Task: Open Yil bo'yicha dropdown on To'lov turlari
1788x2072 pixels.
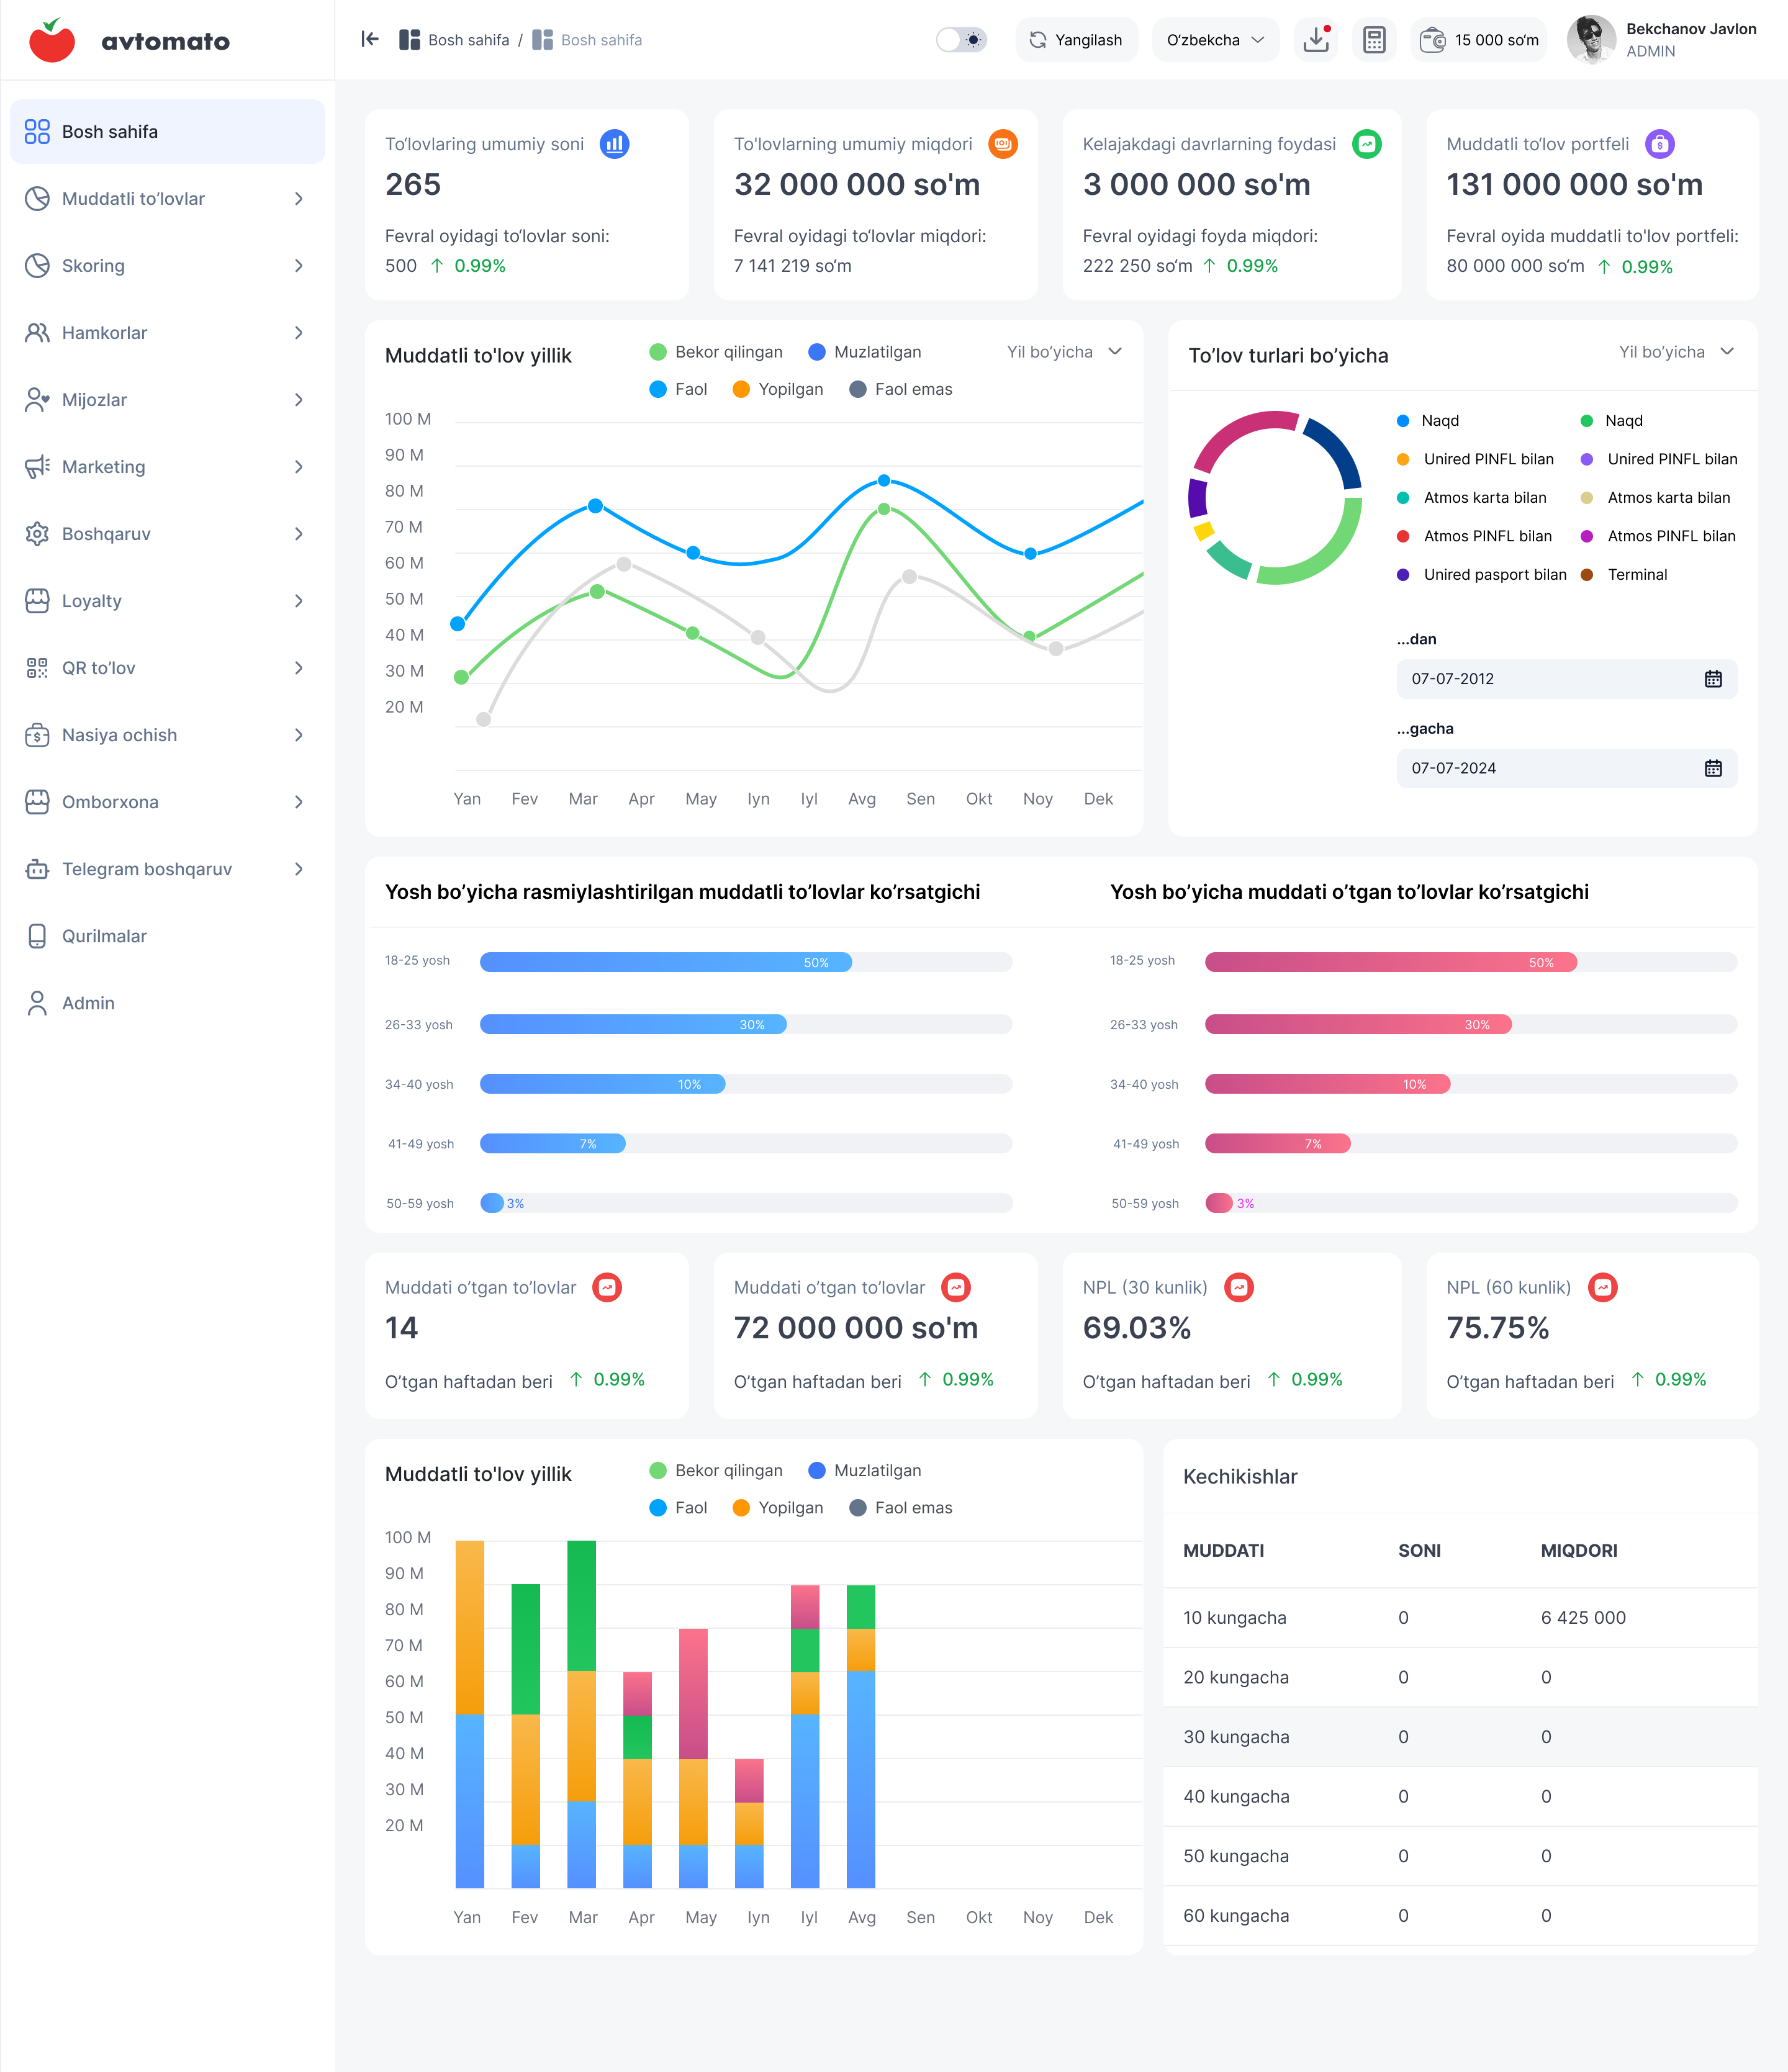Action: pos(1676,352)
